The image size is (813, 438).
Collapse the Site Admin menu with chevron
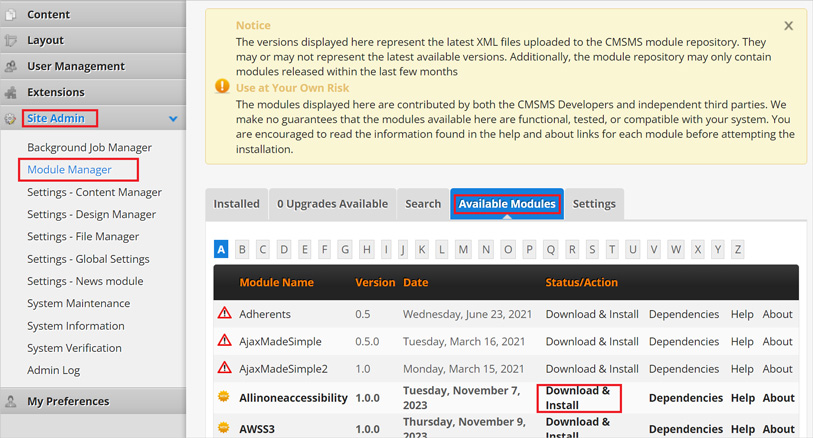[x=173, y=119]
